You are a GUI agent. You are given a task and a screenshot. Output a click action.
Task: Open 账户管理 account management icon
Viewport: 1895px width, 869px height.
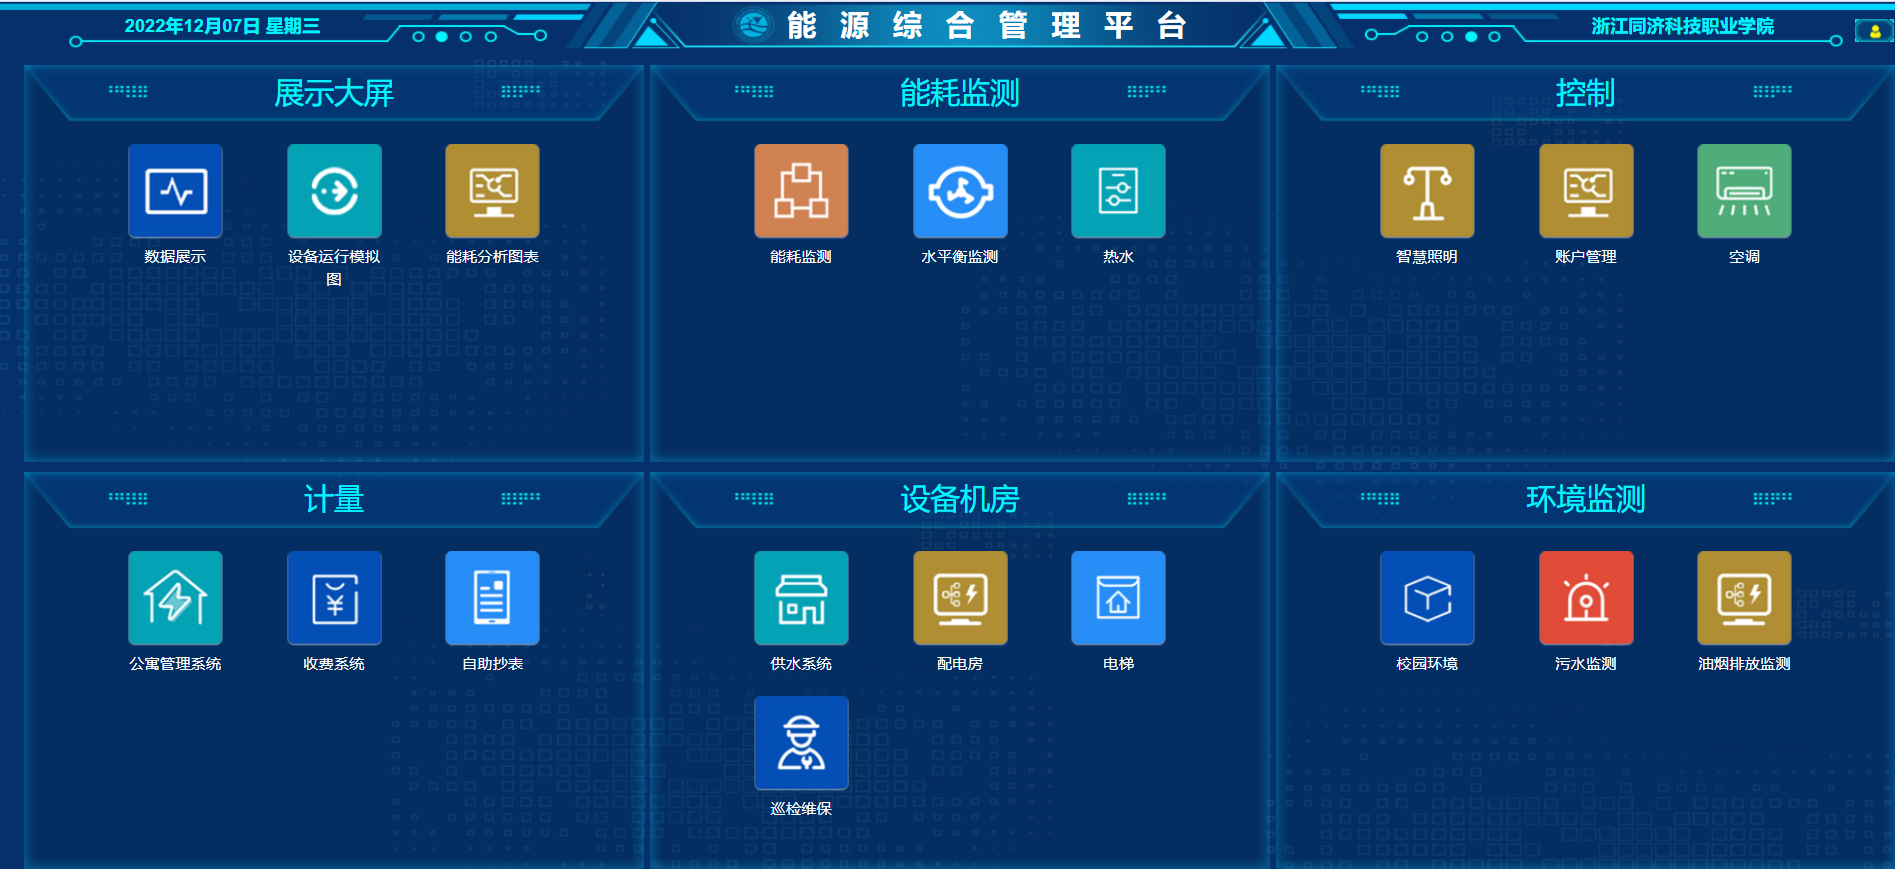(x=1586, y=191)
